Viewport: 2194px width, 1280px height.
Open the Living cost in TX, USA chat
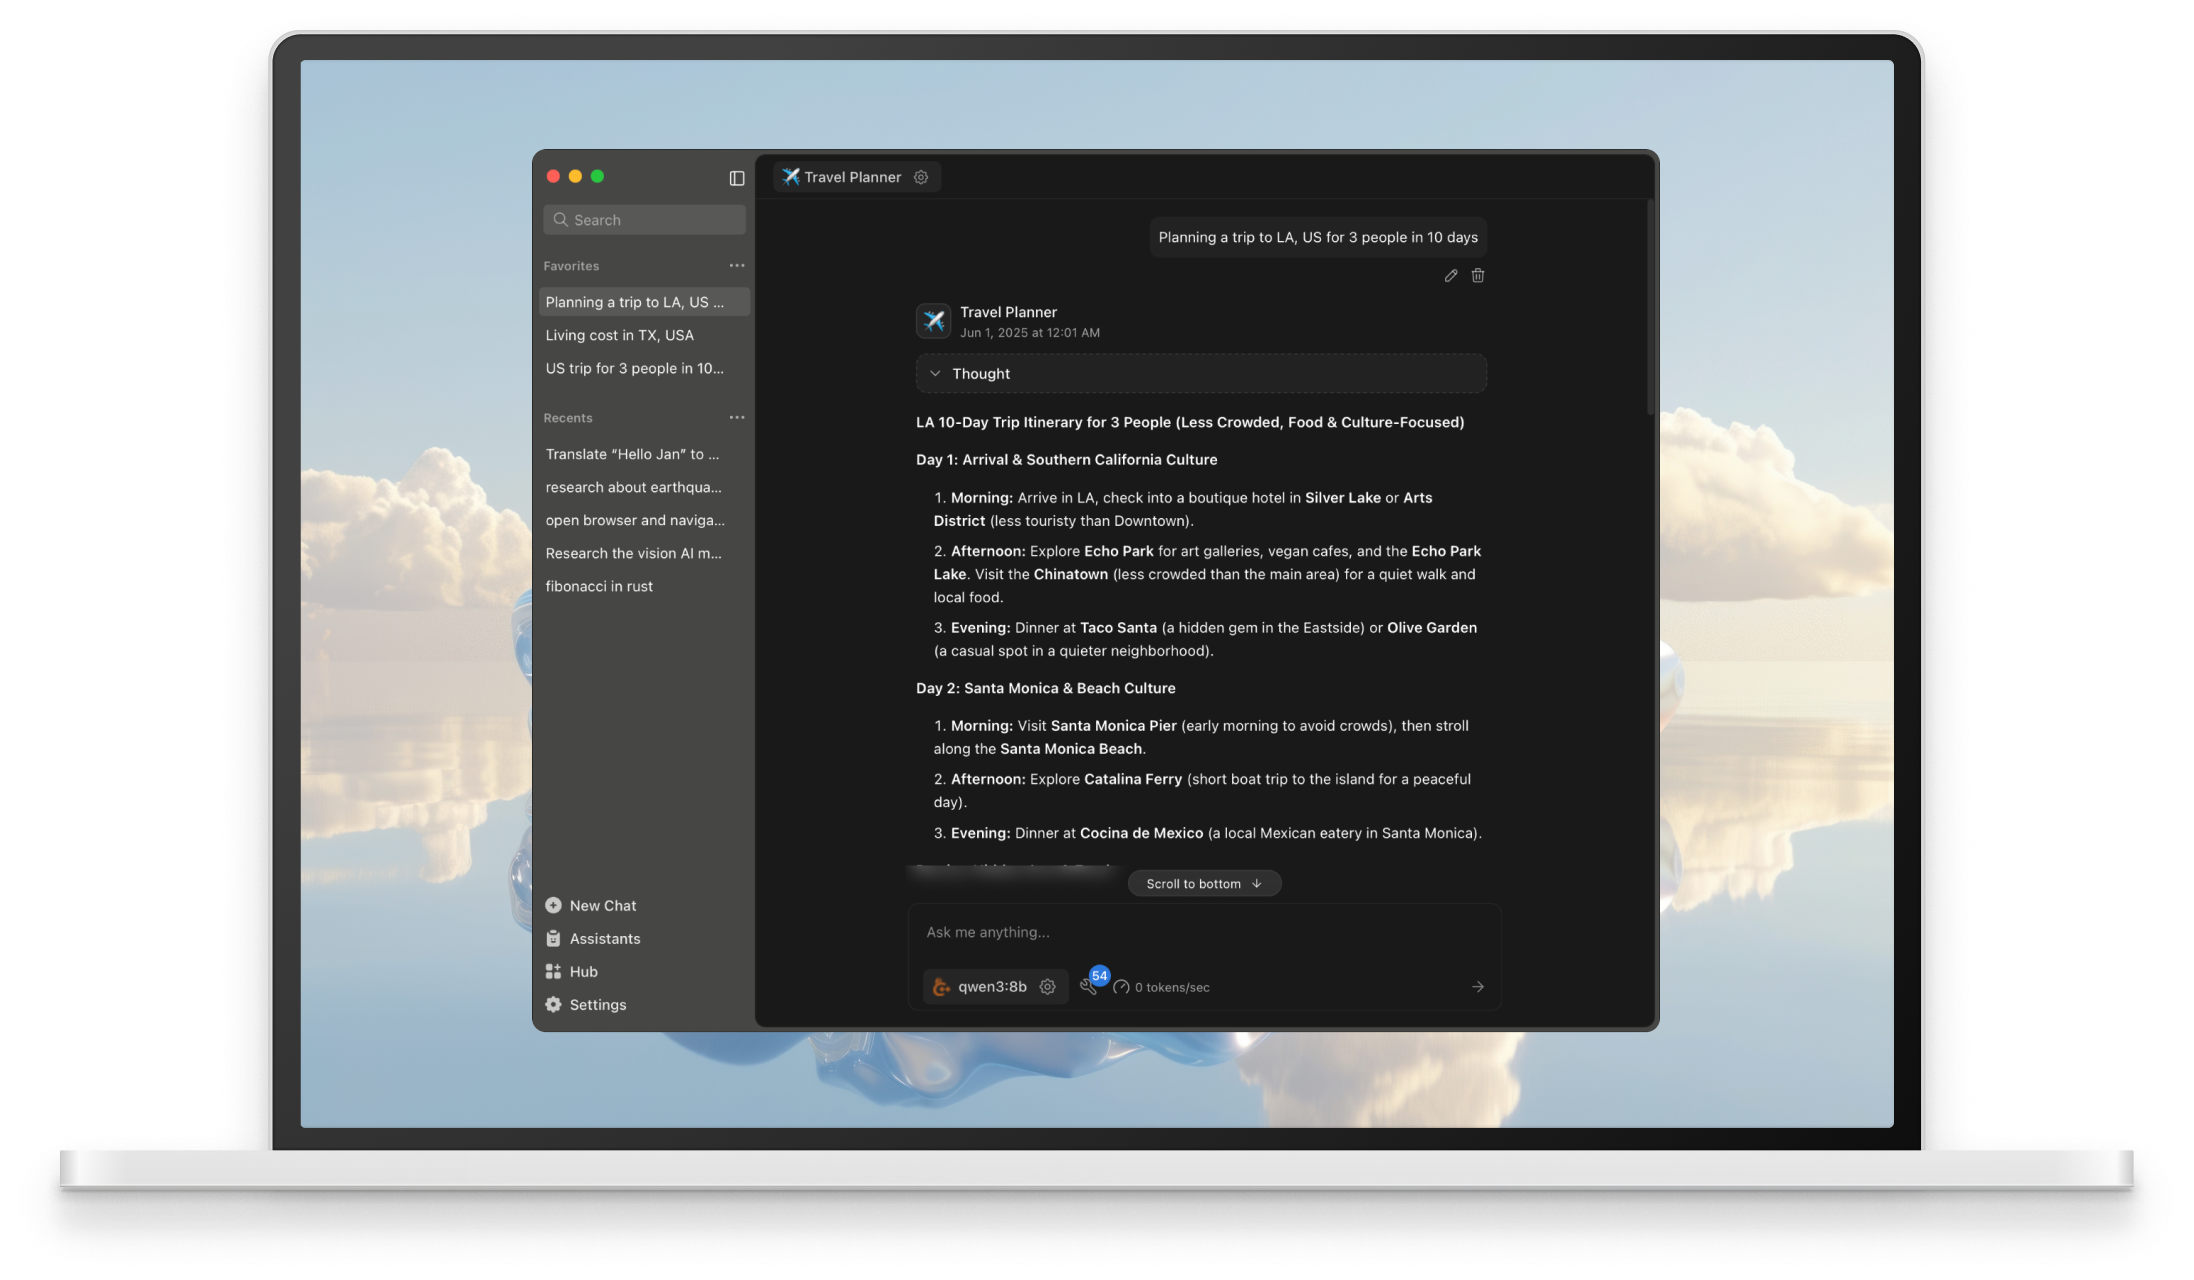620,336
